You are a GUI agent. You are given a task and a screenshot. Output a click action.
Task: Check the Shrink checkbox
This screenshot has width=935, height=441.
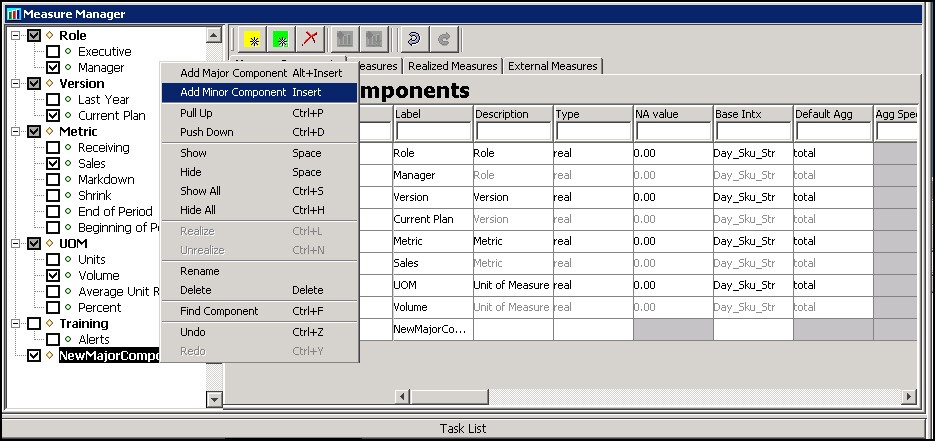tap(53, 195)
